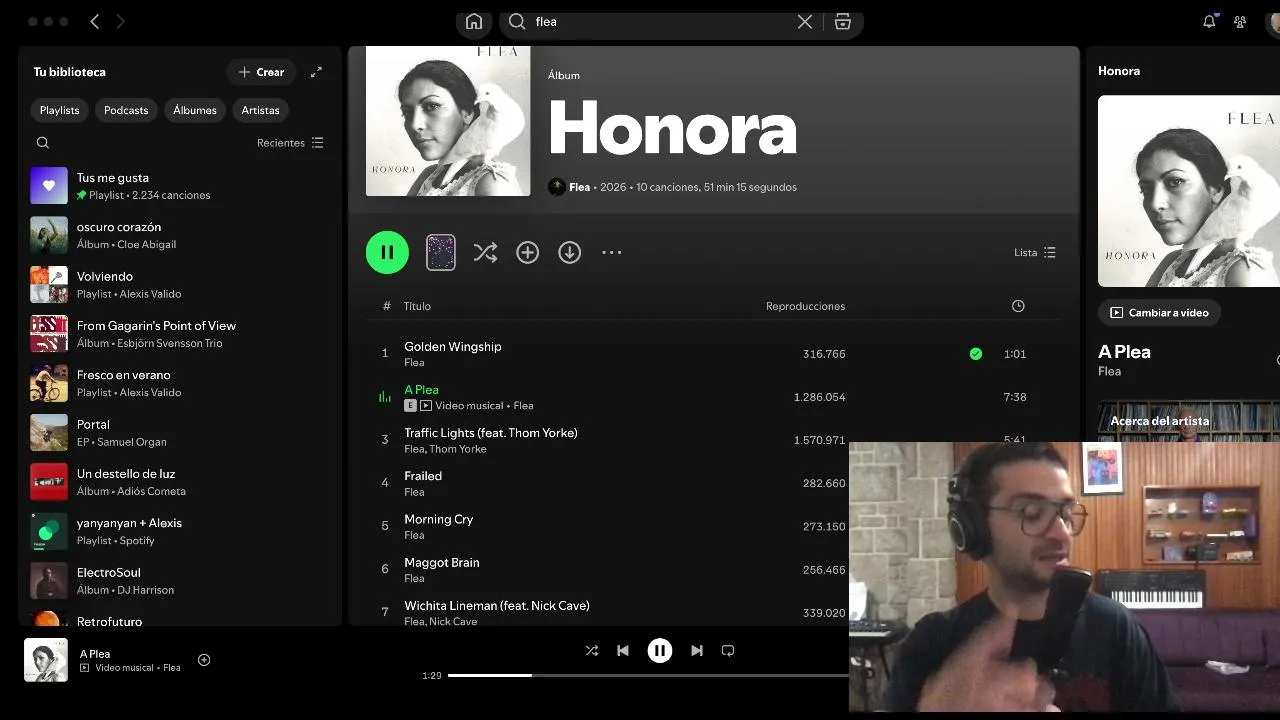1280x720 pixels.
Task: Filter library by Álbumes
Action: click(x=195, y=110)
